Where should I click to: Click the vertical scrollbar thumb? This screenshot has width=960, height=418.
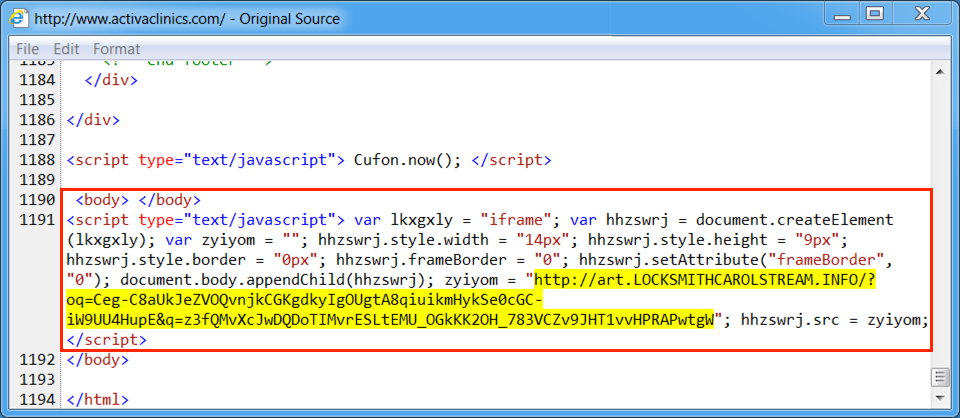pos(940,378)
